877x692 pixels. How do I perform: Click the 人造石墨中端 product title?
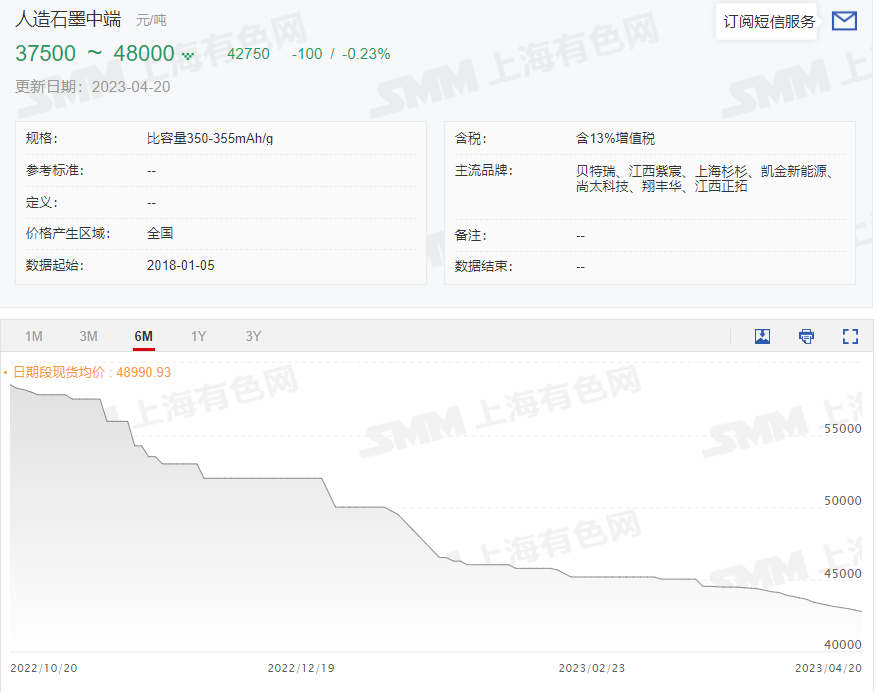68,19
